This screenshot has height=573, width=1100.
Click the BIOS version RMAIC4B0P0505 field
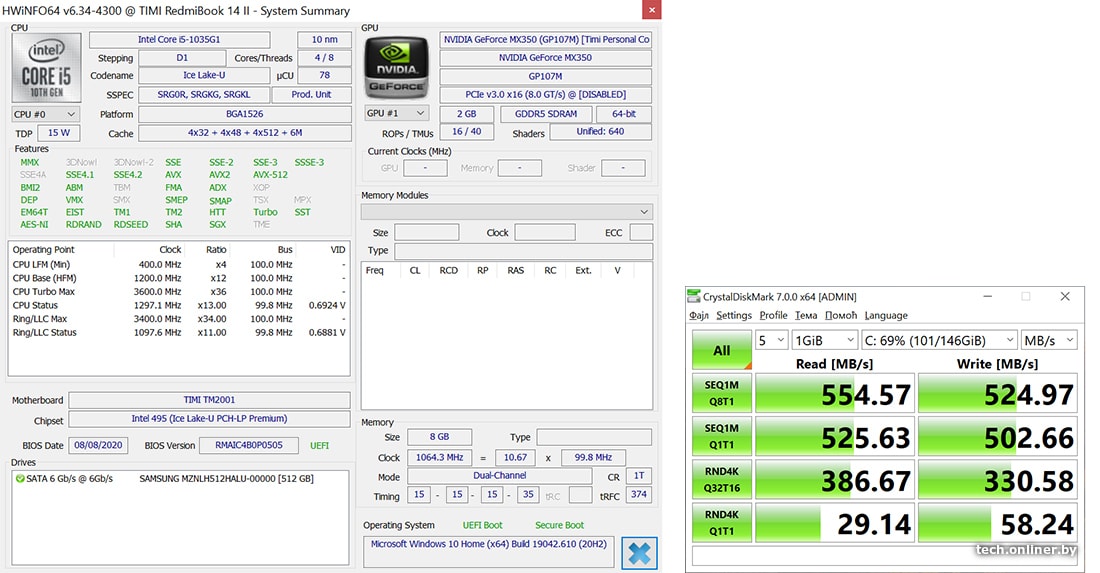(249, 445)
